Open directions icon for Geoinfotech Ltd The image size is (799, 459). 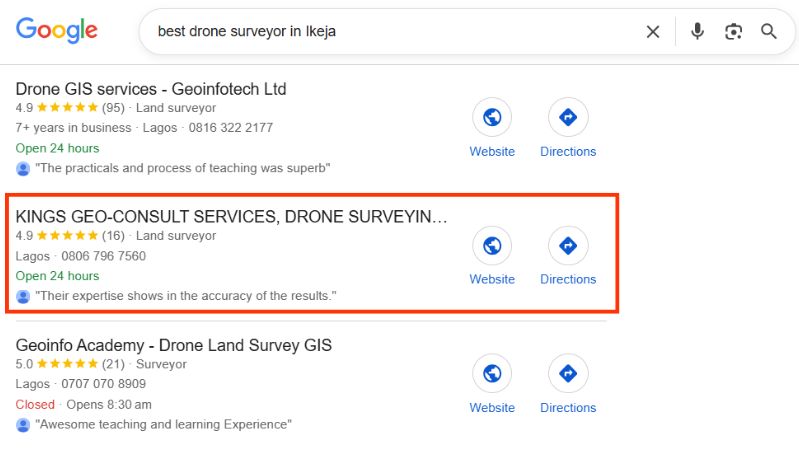[x=568, y=117]
